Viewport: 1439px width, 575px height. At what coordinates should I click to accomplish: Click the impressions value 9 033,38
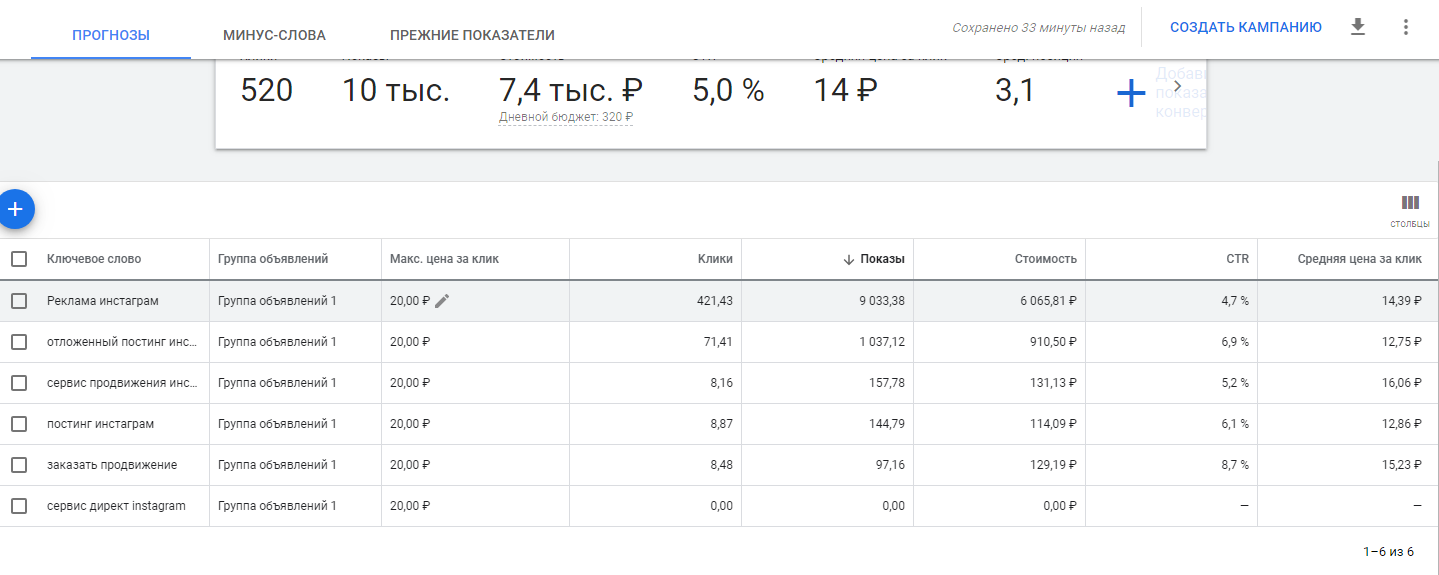(881, 301)
